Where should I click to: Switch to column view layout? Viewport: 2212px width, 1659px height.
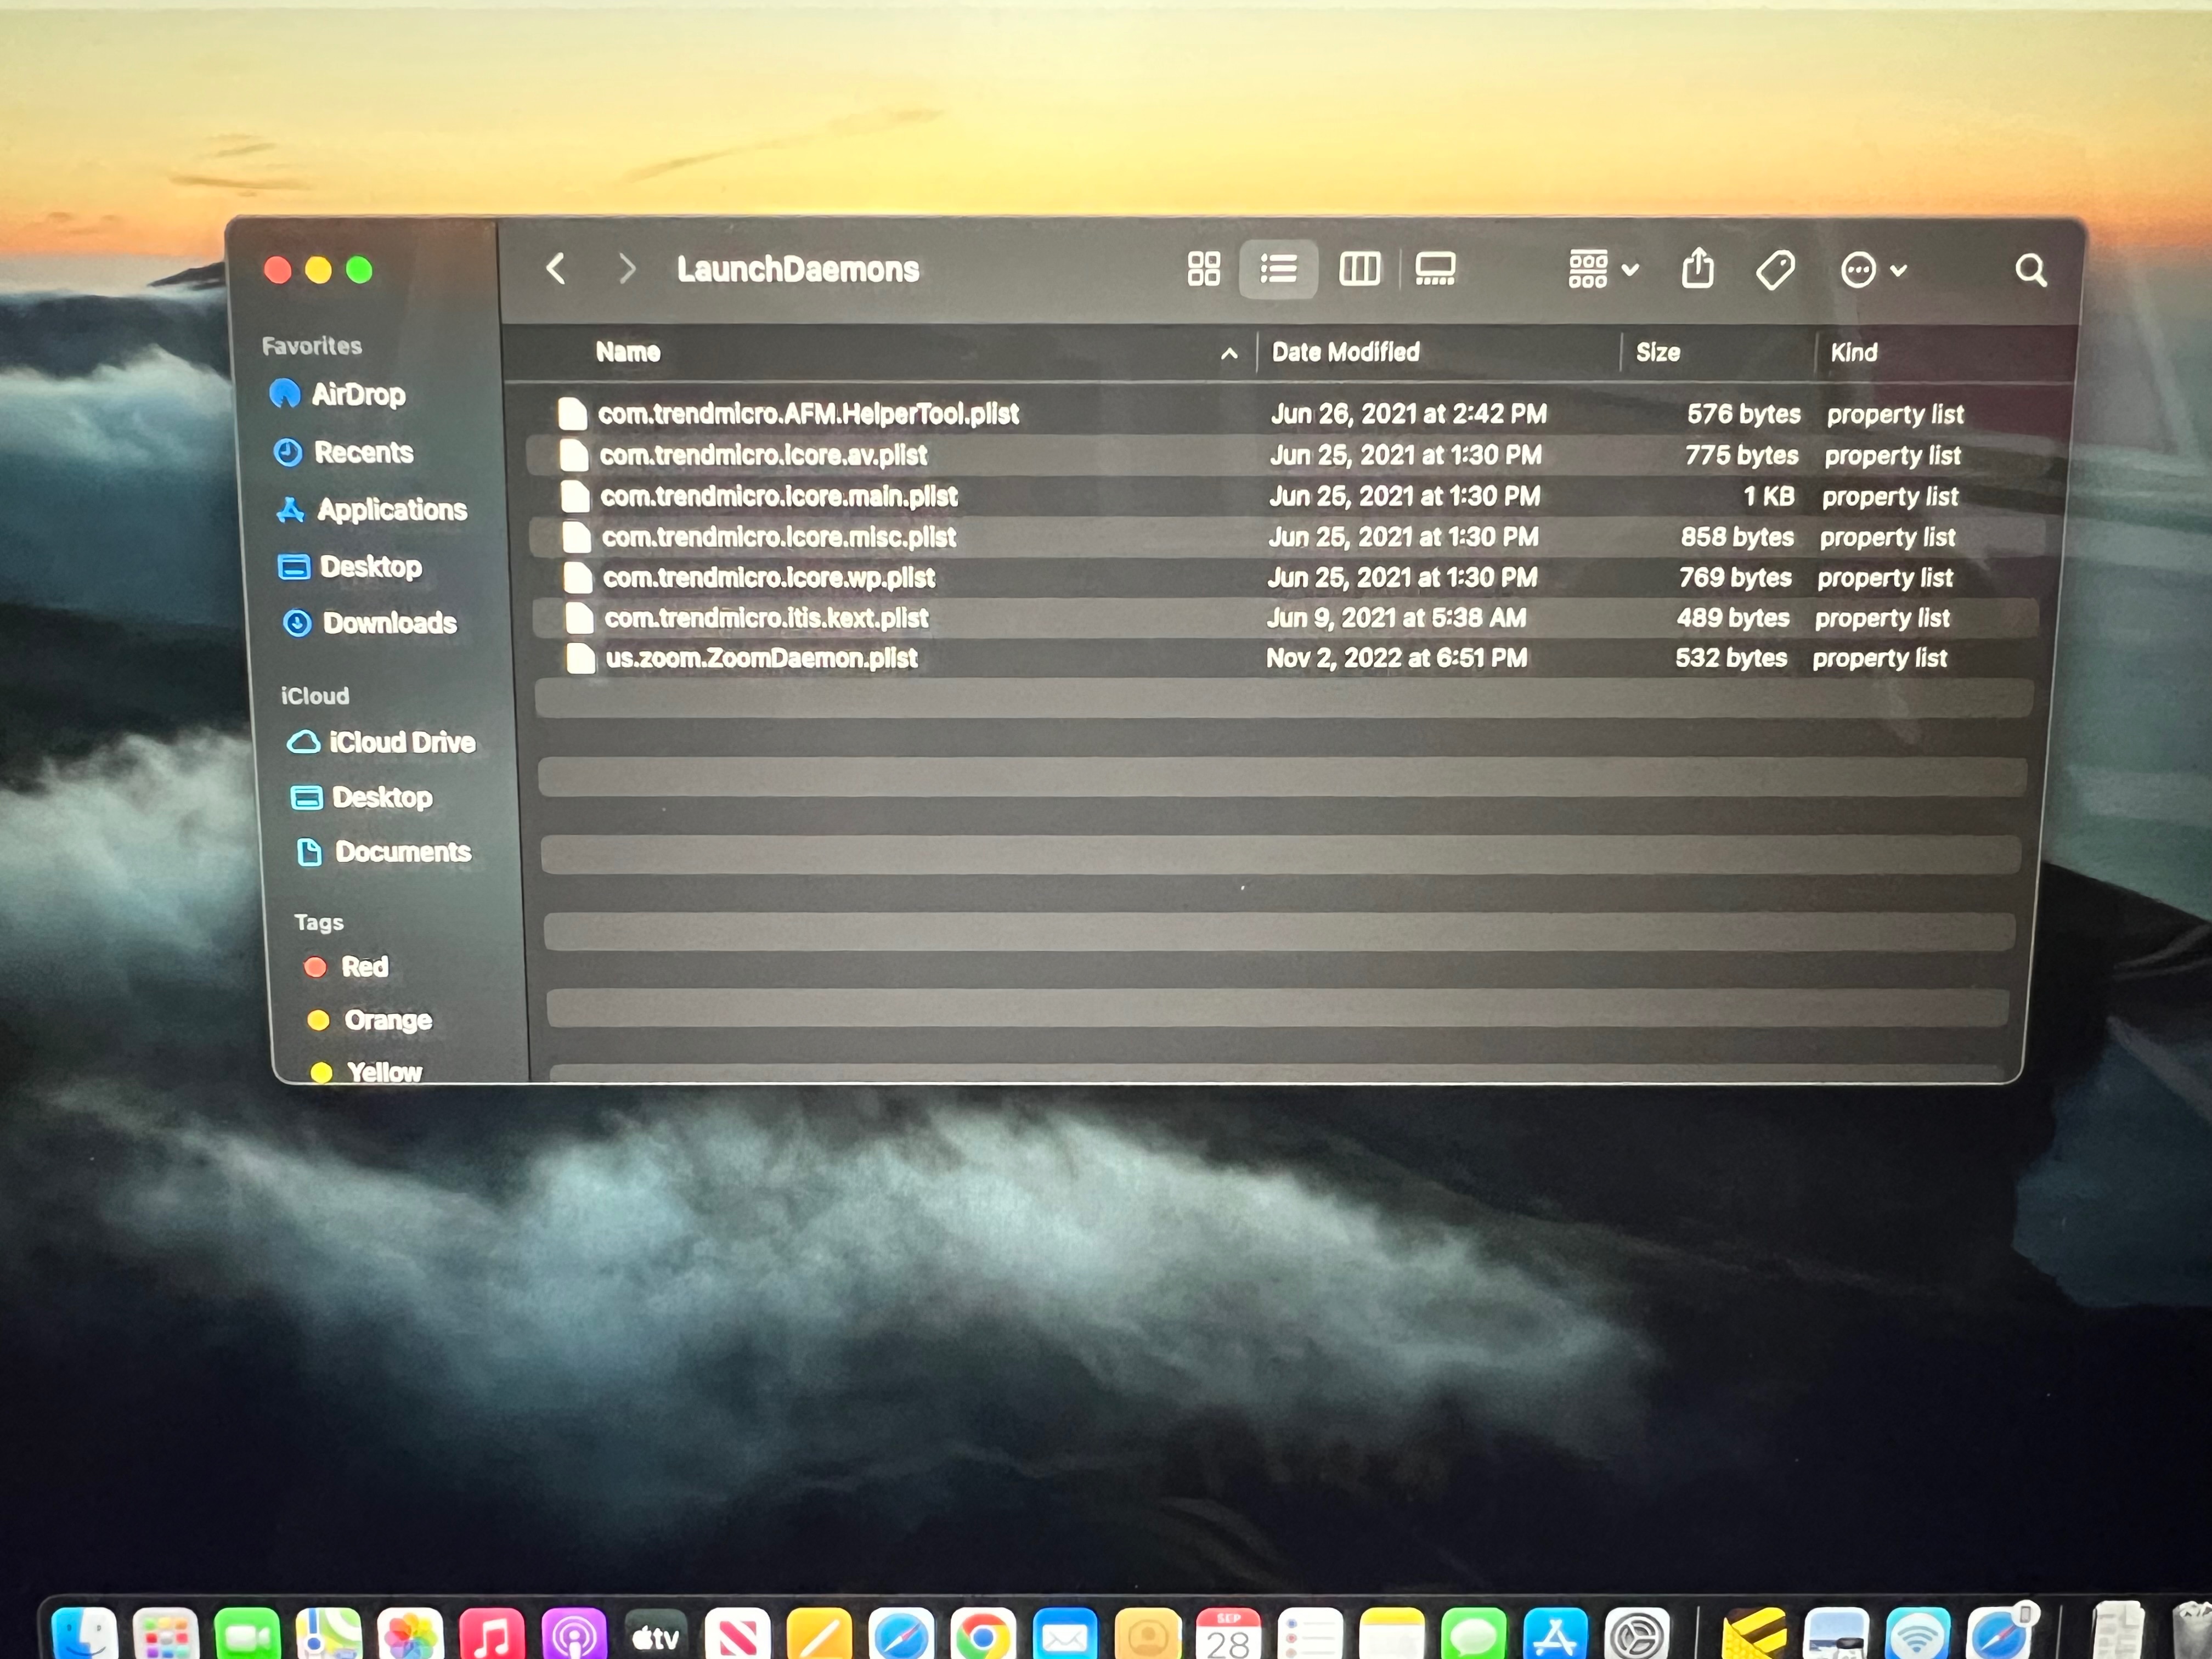(x=1359, y=269)
